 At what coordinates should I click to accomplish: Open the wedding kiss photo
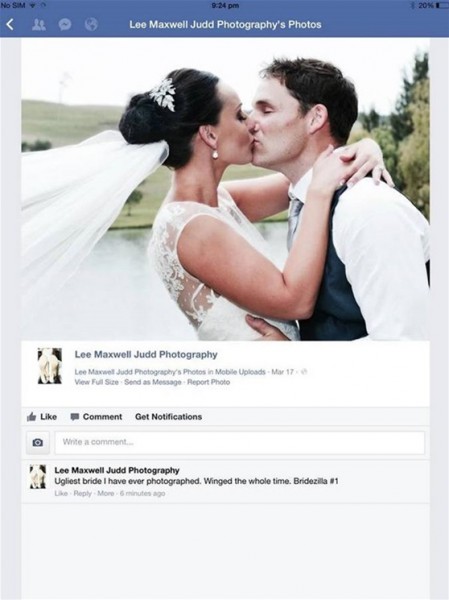[225, 189]
